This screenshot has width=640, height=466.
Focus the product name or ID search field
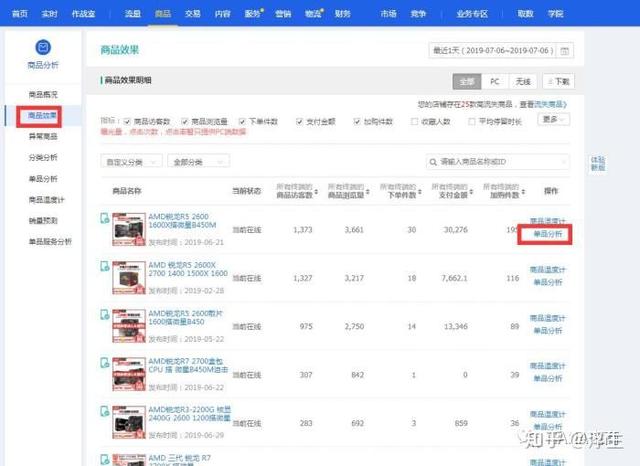coord(498,162)
